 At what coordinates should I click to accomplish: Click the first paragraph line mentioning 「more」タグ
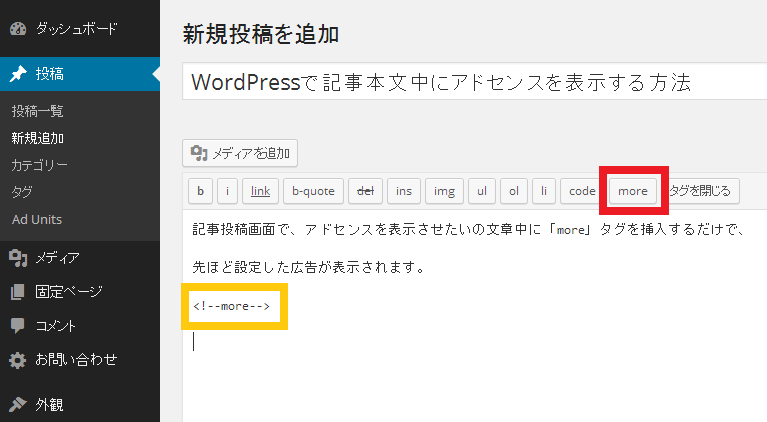(x=468, y=229)
